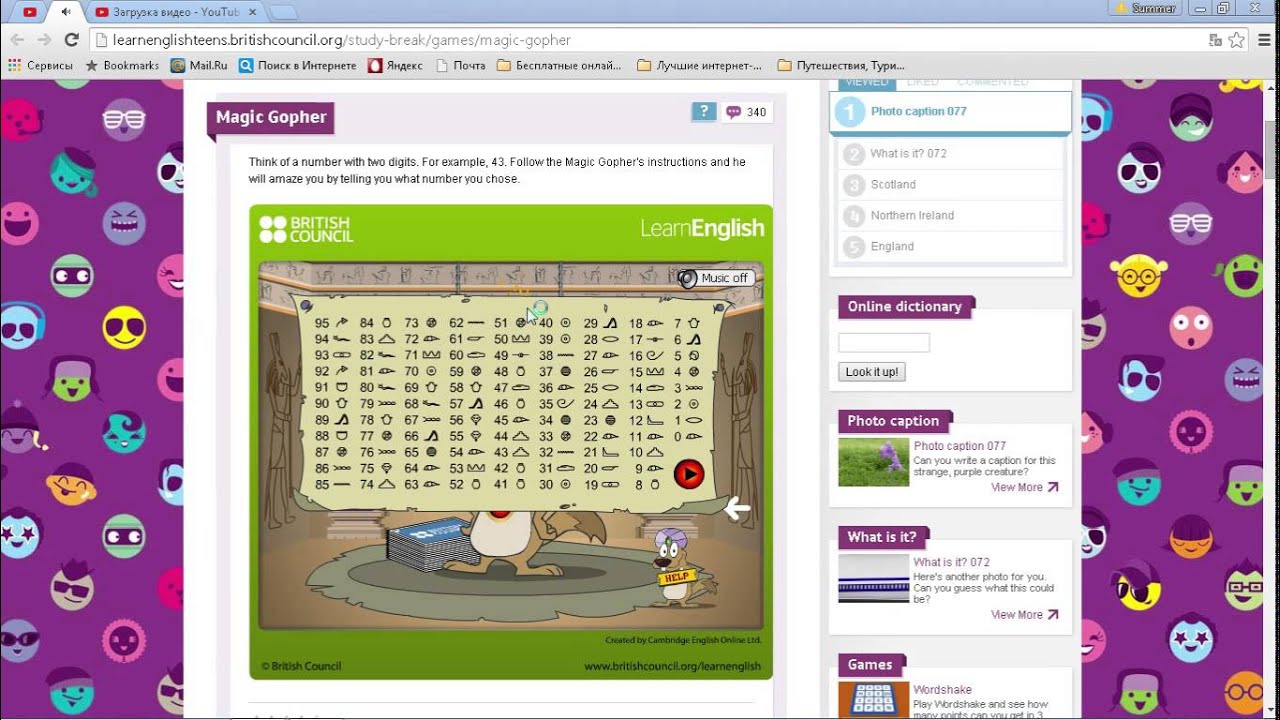Viewport: 1280px width, 720px height.
Task: Go back using the browser back arrow
Action: coord(17,40)
